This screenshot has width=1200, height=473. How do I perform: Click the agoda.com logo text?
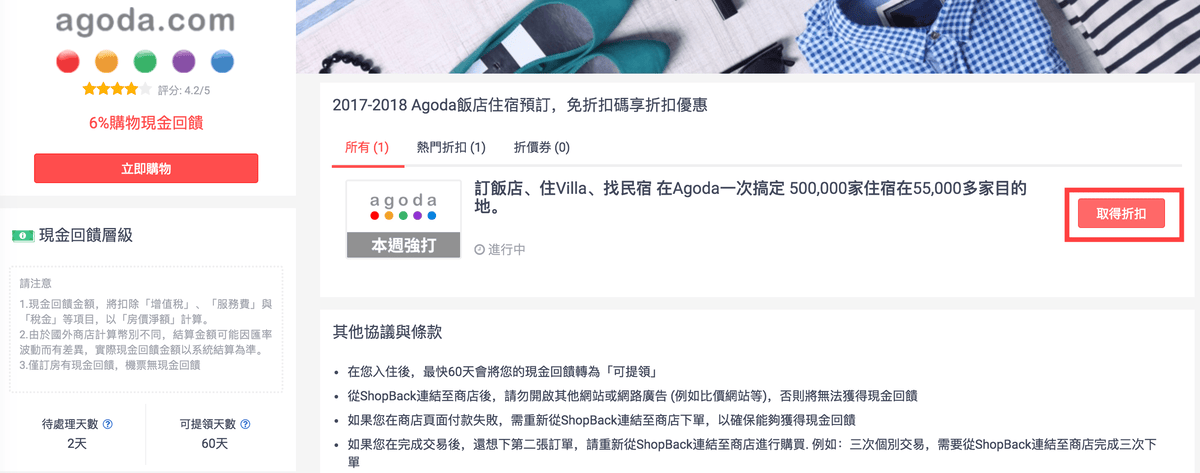[146, 21]
